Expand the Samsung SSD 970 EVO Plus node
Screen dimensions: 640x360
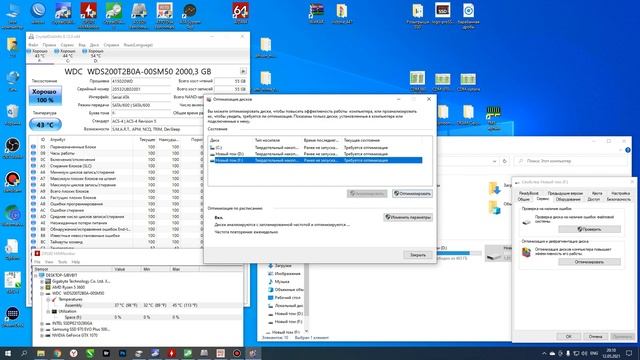pos(42,329)
